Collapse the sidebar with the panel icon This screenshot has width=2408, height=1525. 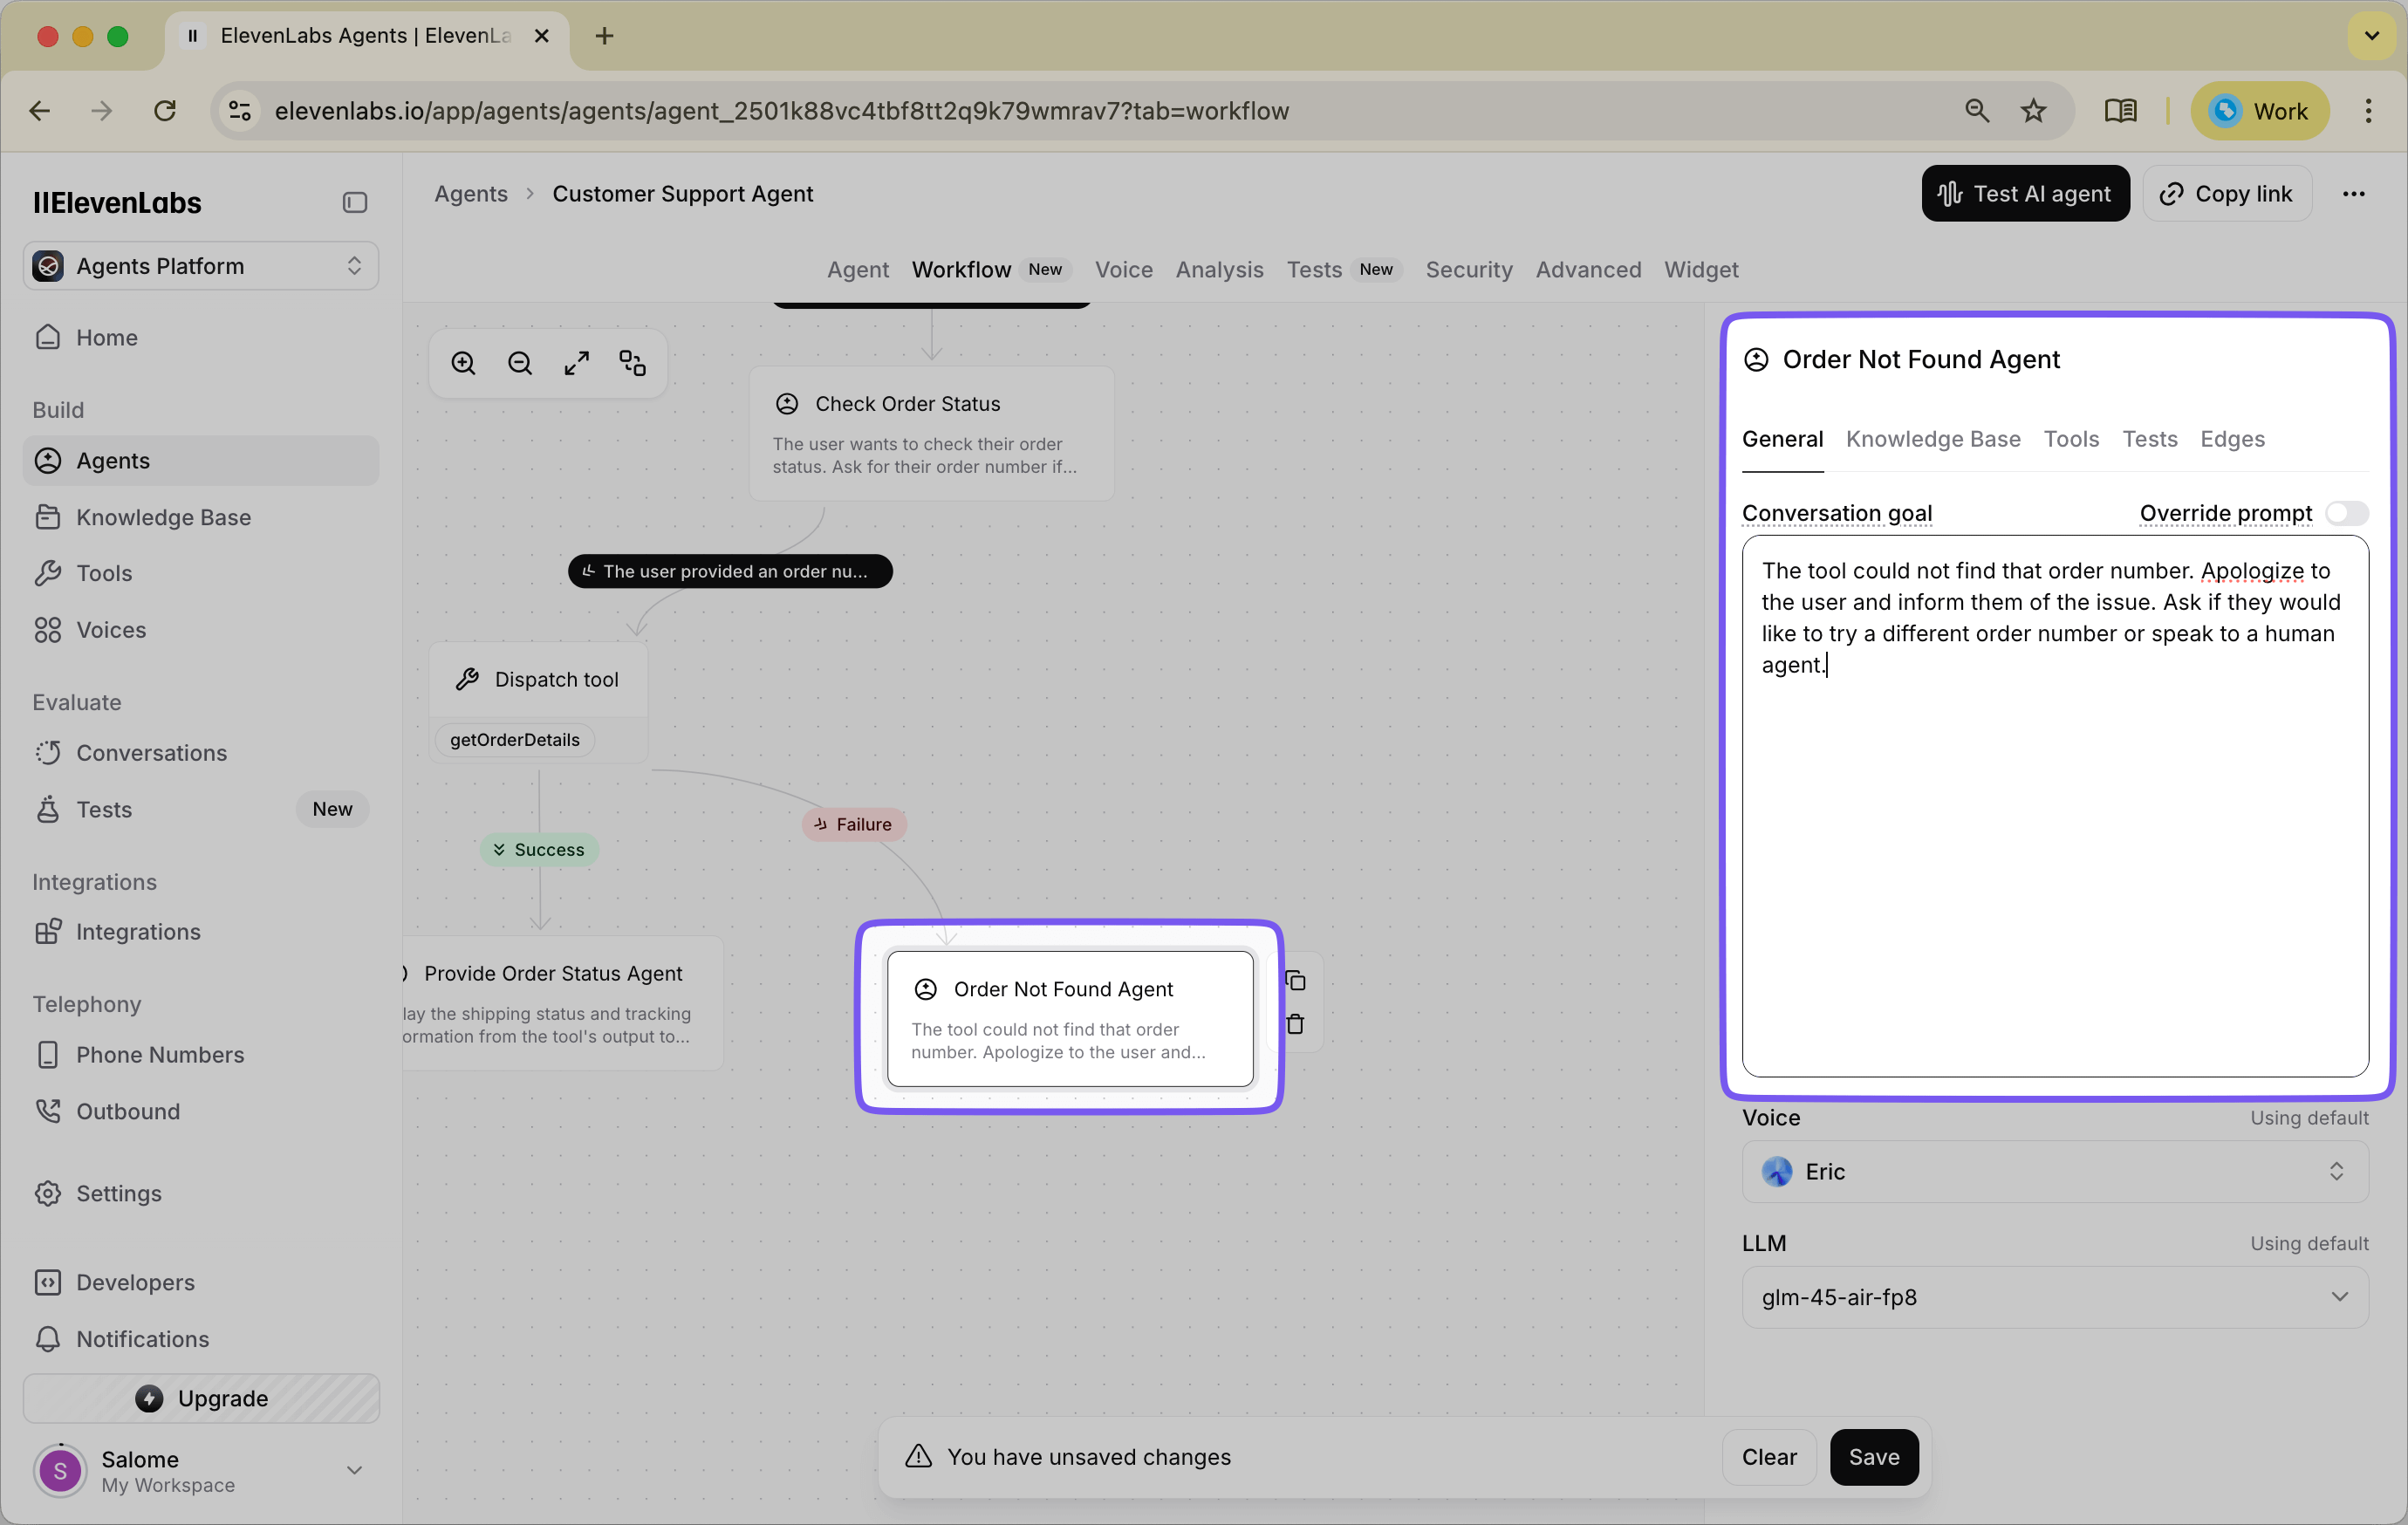pyautogui.click(x=354, y=202)
